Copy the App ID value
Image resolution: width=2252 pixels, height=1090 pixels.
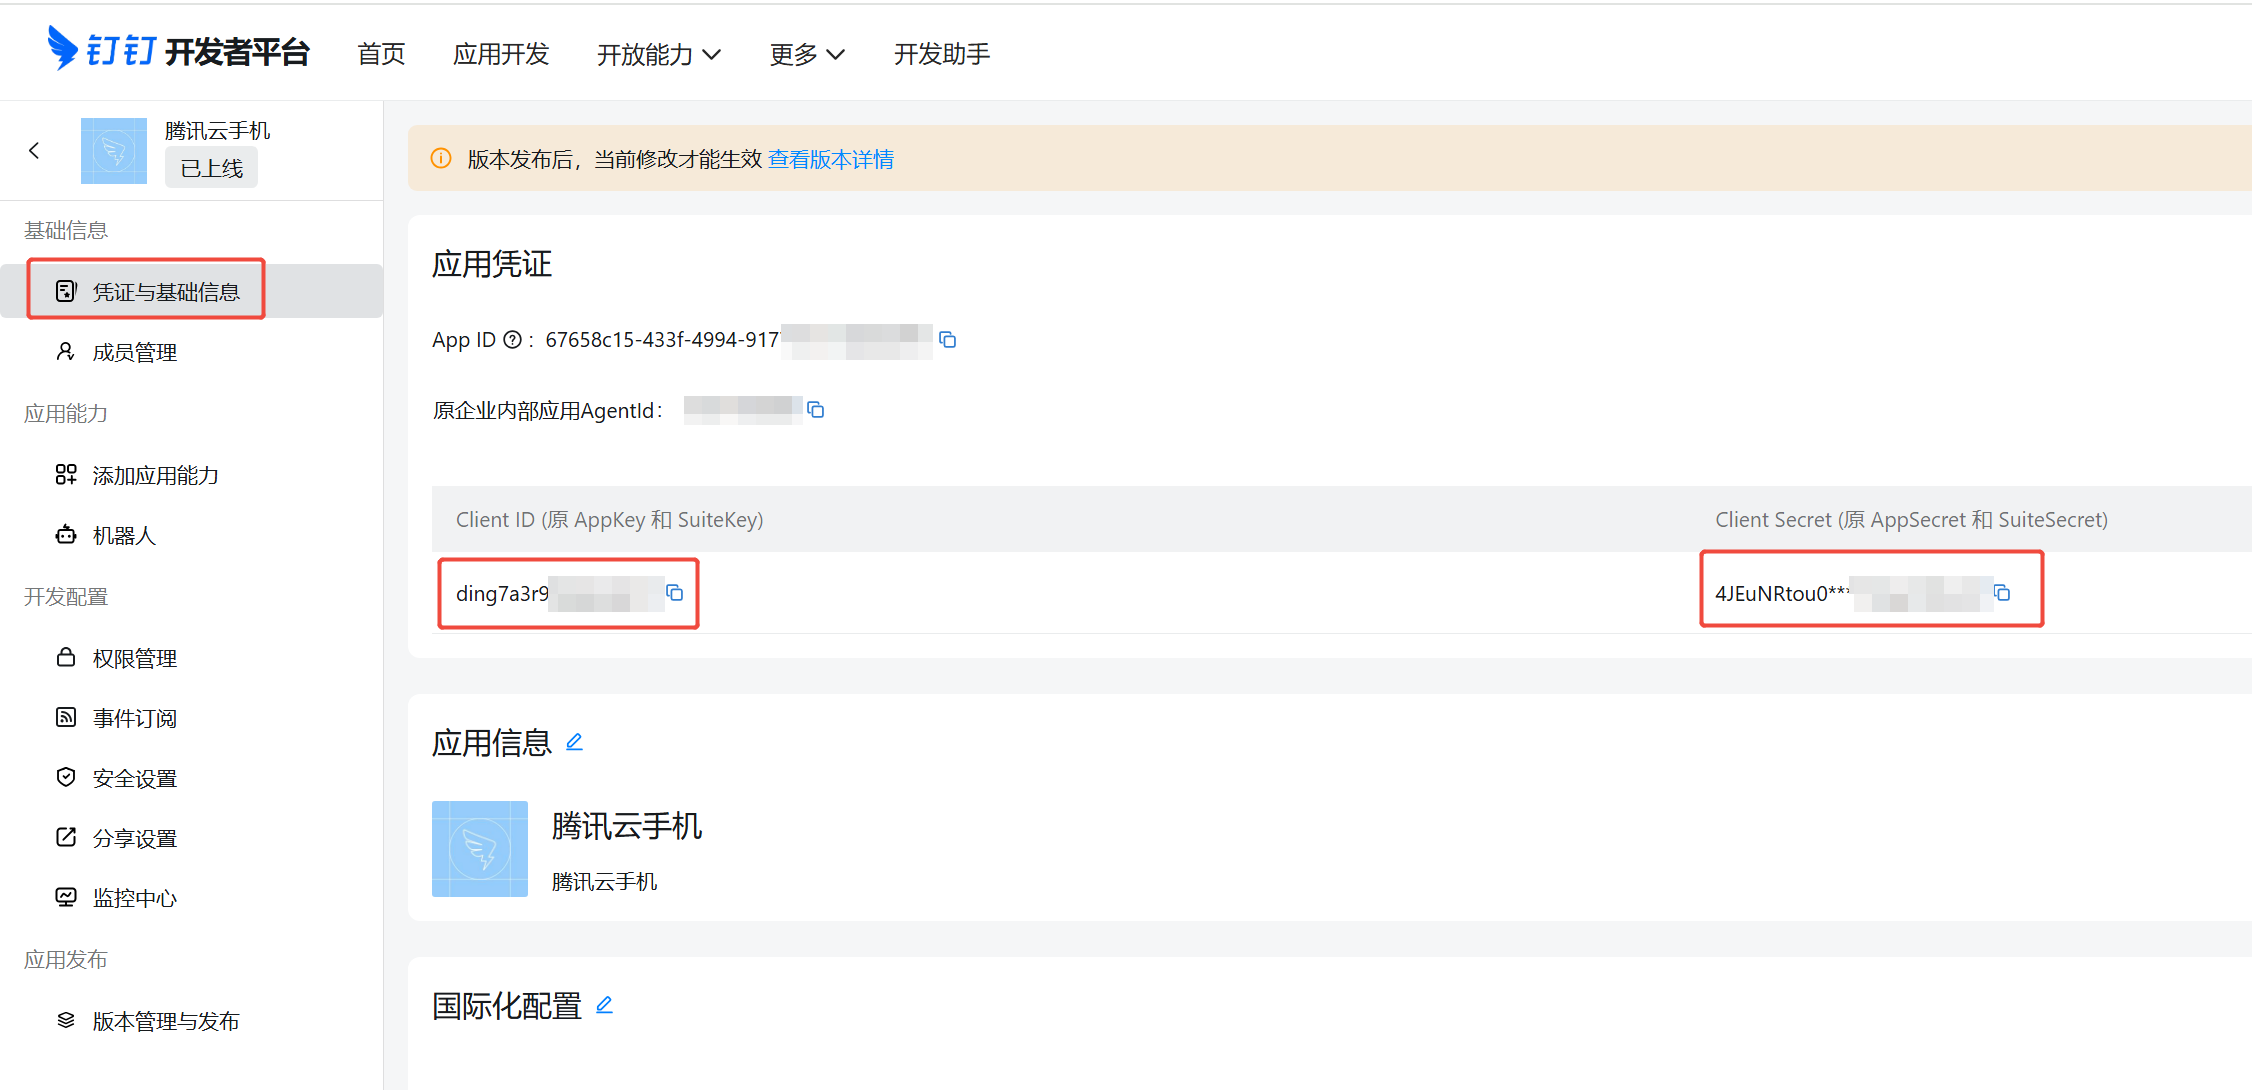(948, 340)
